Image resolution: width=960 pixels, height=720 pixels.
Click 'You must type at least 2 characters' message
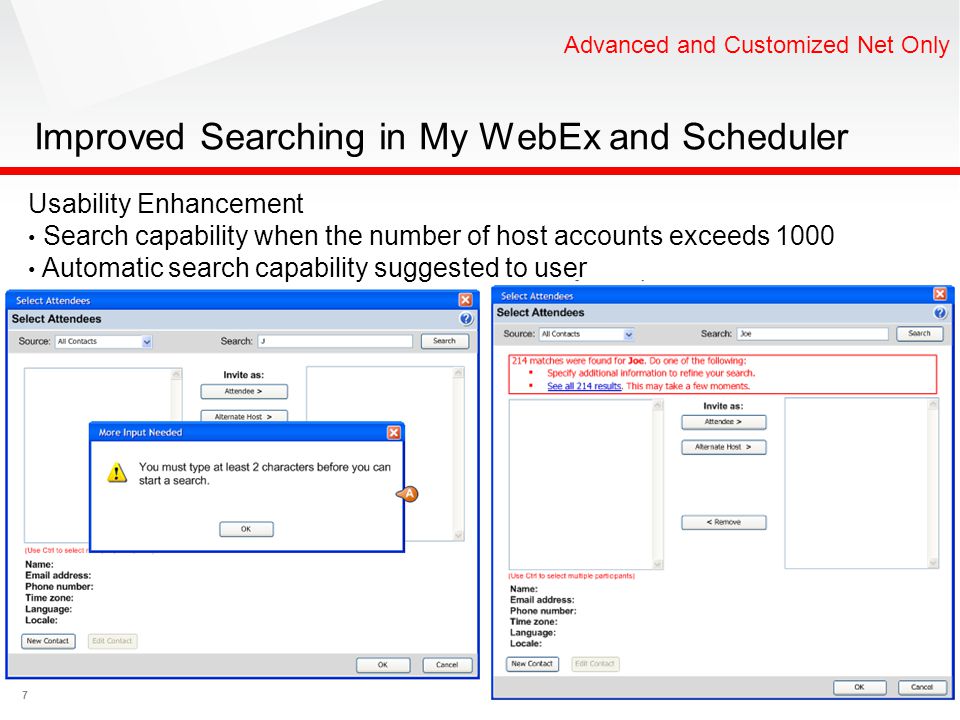[264, 474]
